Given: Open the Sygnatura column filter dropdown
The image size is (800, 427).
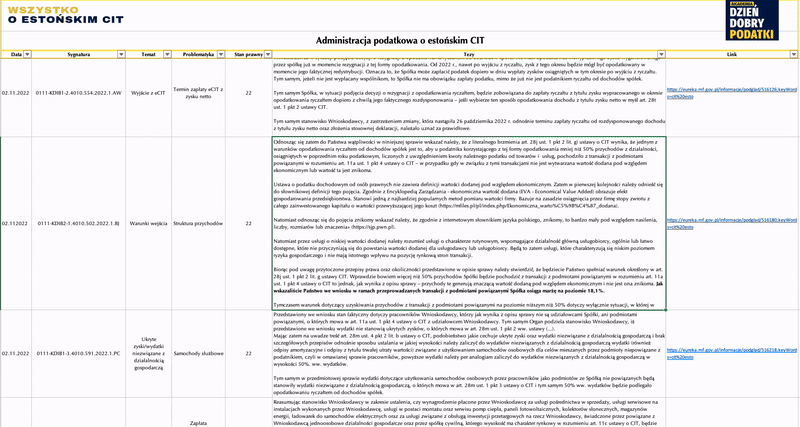Looking at the screenshot, I should point(121,54).
